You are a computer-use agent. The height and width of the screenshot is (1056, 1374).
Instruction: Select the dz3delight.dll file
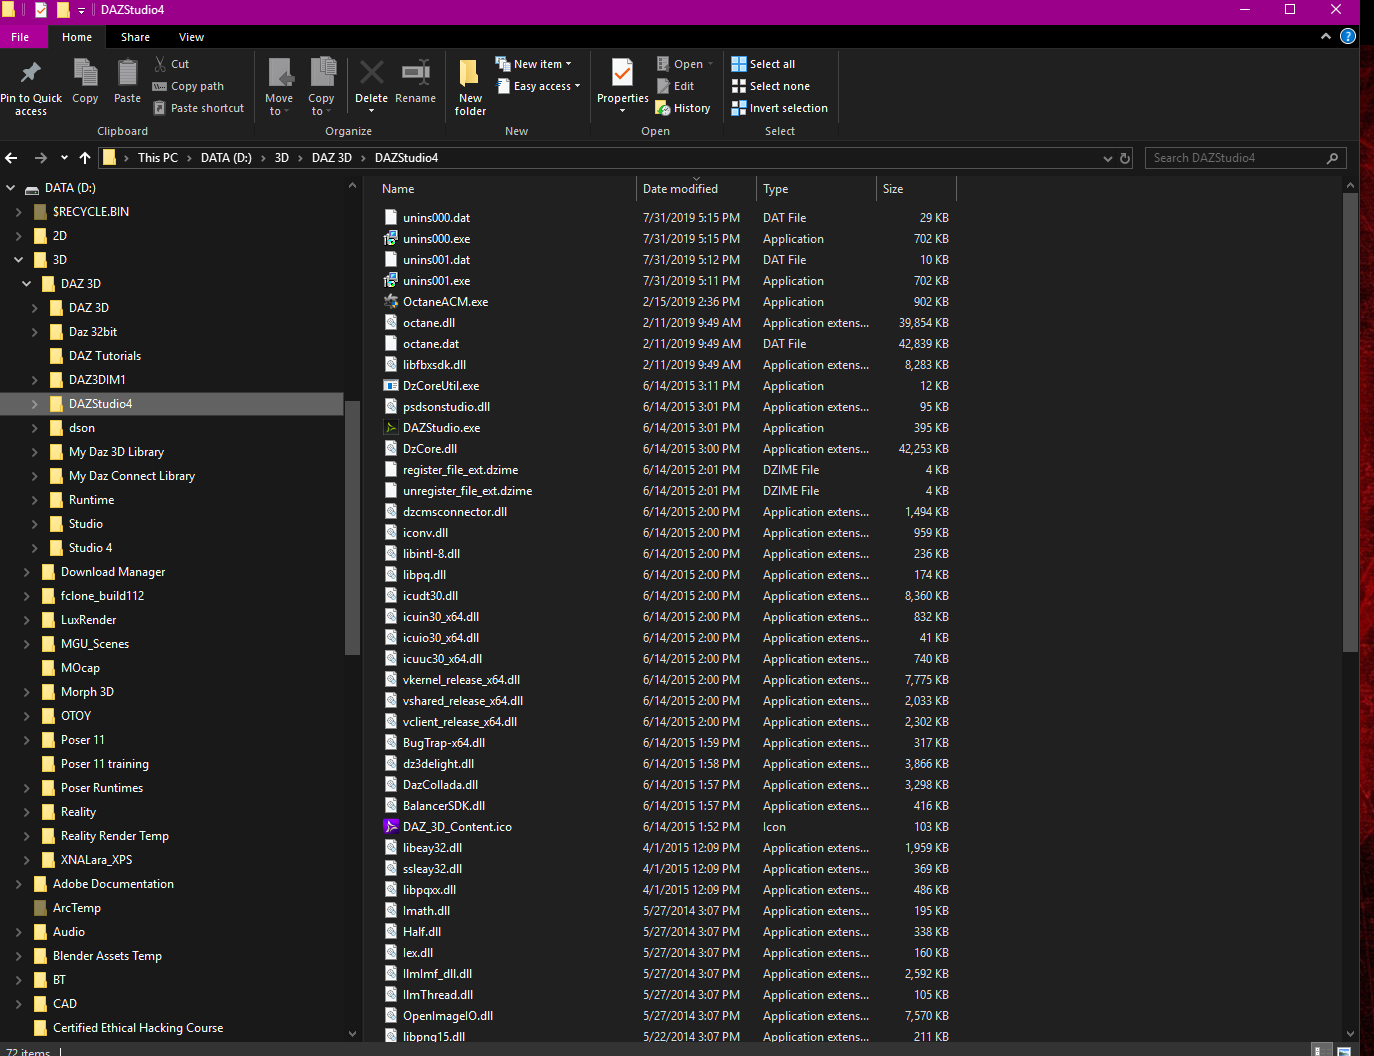438,764
